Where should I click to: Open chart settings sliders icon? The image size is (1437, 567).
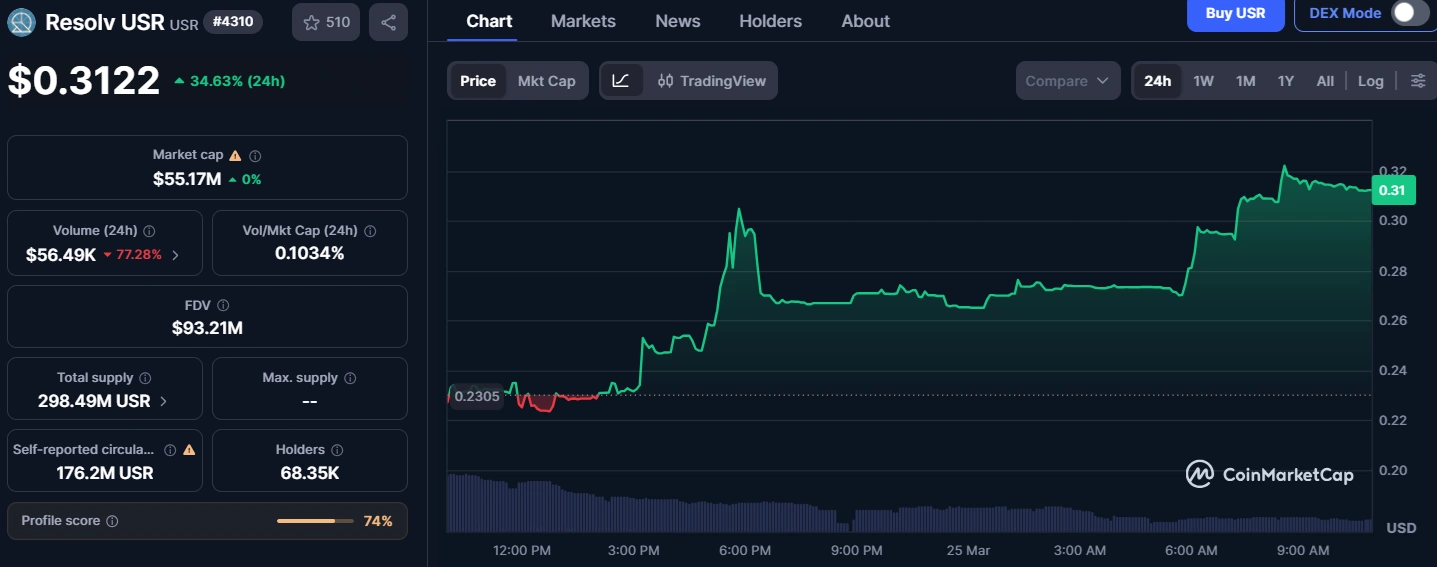(1418, 81)
